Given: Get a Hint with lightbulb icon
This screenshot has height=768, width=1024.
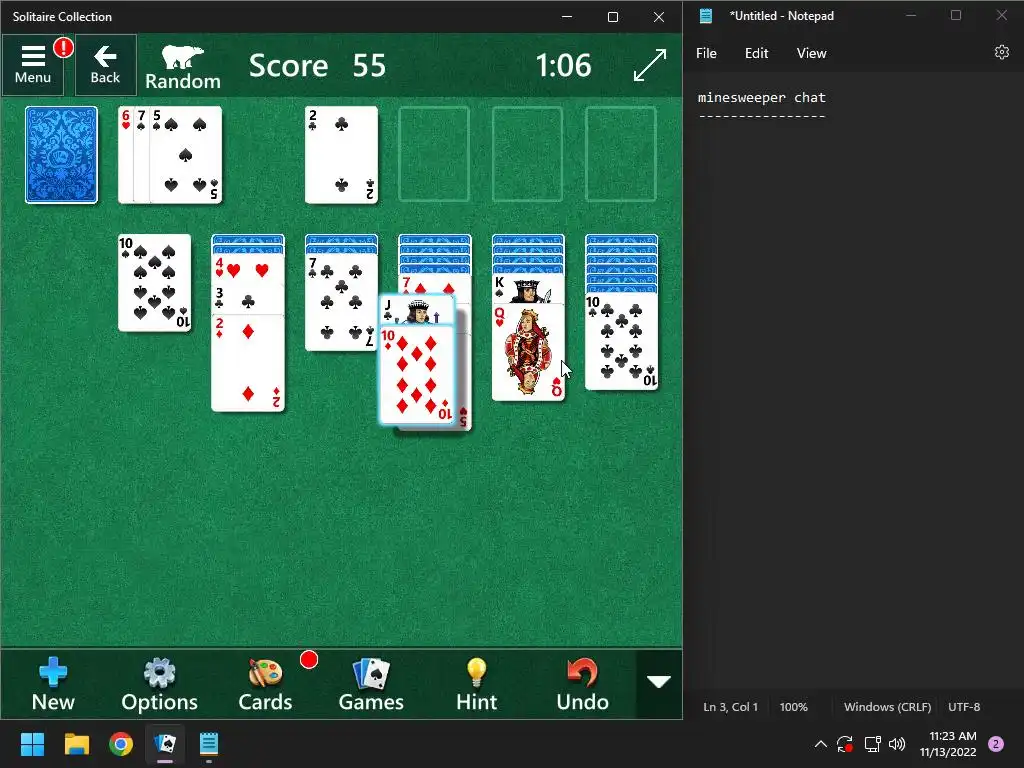Looking at the screenshot, I should point(477,684).
